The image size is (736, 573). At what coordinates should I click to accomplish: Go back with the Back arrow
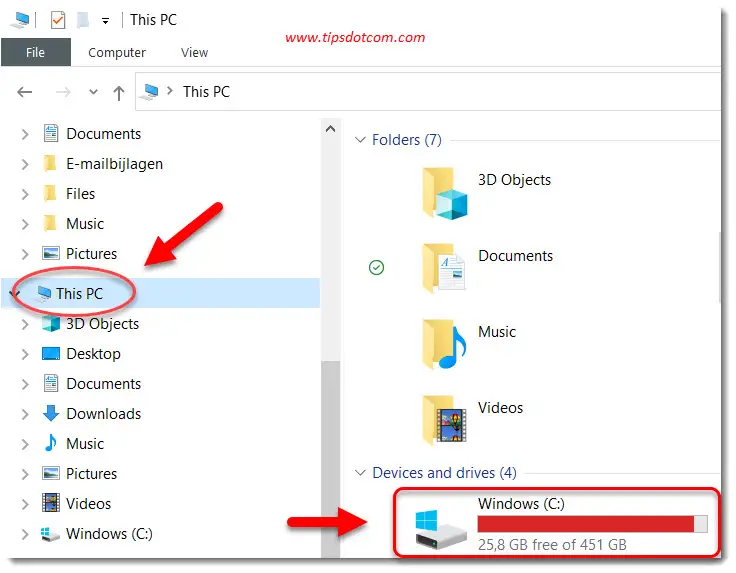24,92
